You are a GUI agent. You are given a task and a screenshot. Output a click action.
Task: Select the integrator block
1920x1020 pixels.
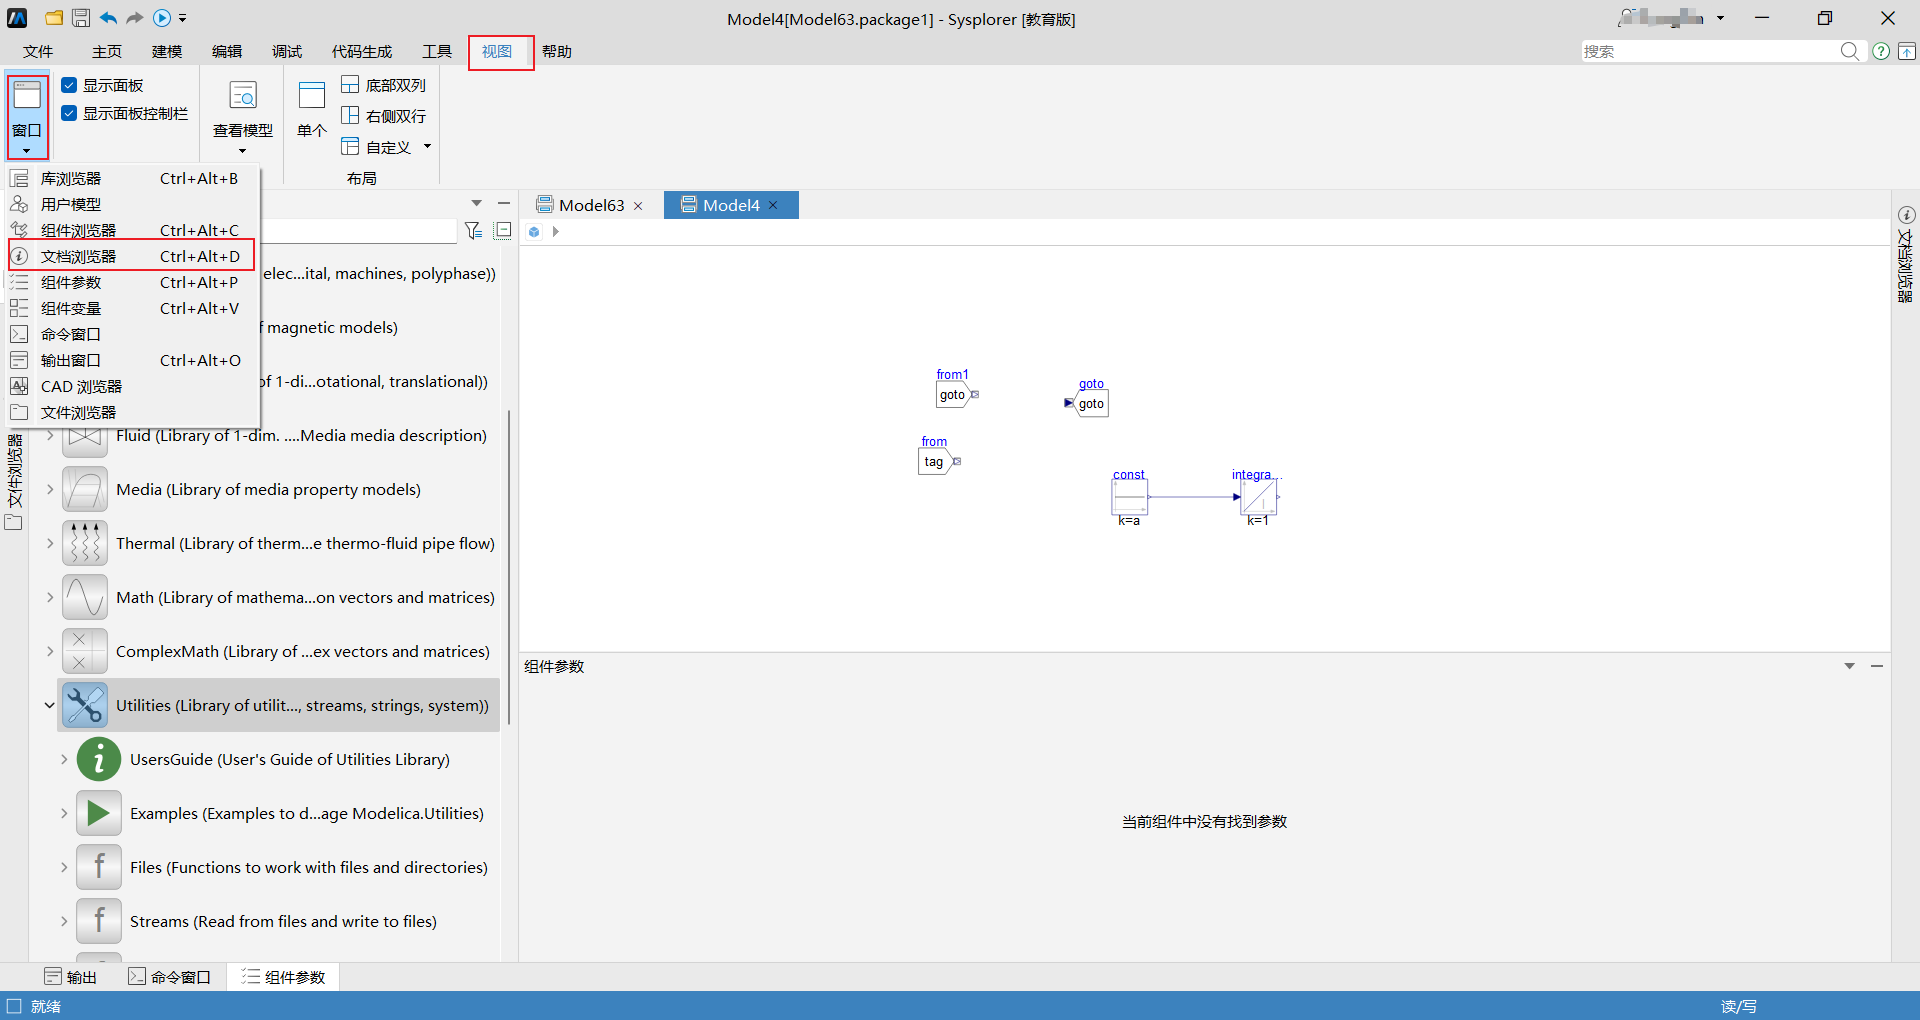click(x=1259, y=497)
